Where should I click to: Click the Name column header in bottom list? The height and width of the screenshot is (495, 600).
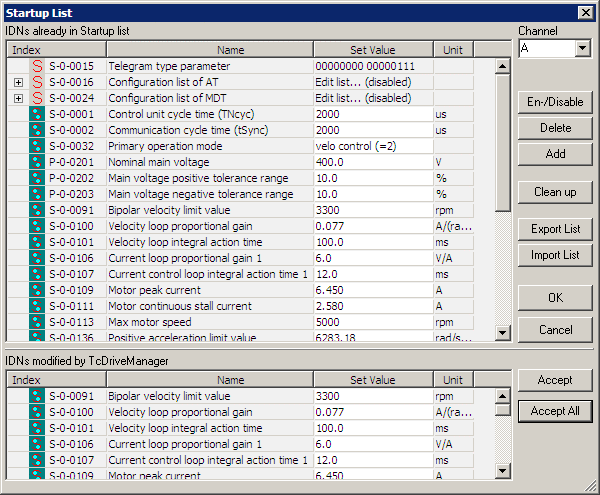pos(210,380)
